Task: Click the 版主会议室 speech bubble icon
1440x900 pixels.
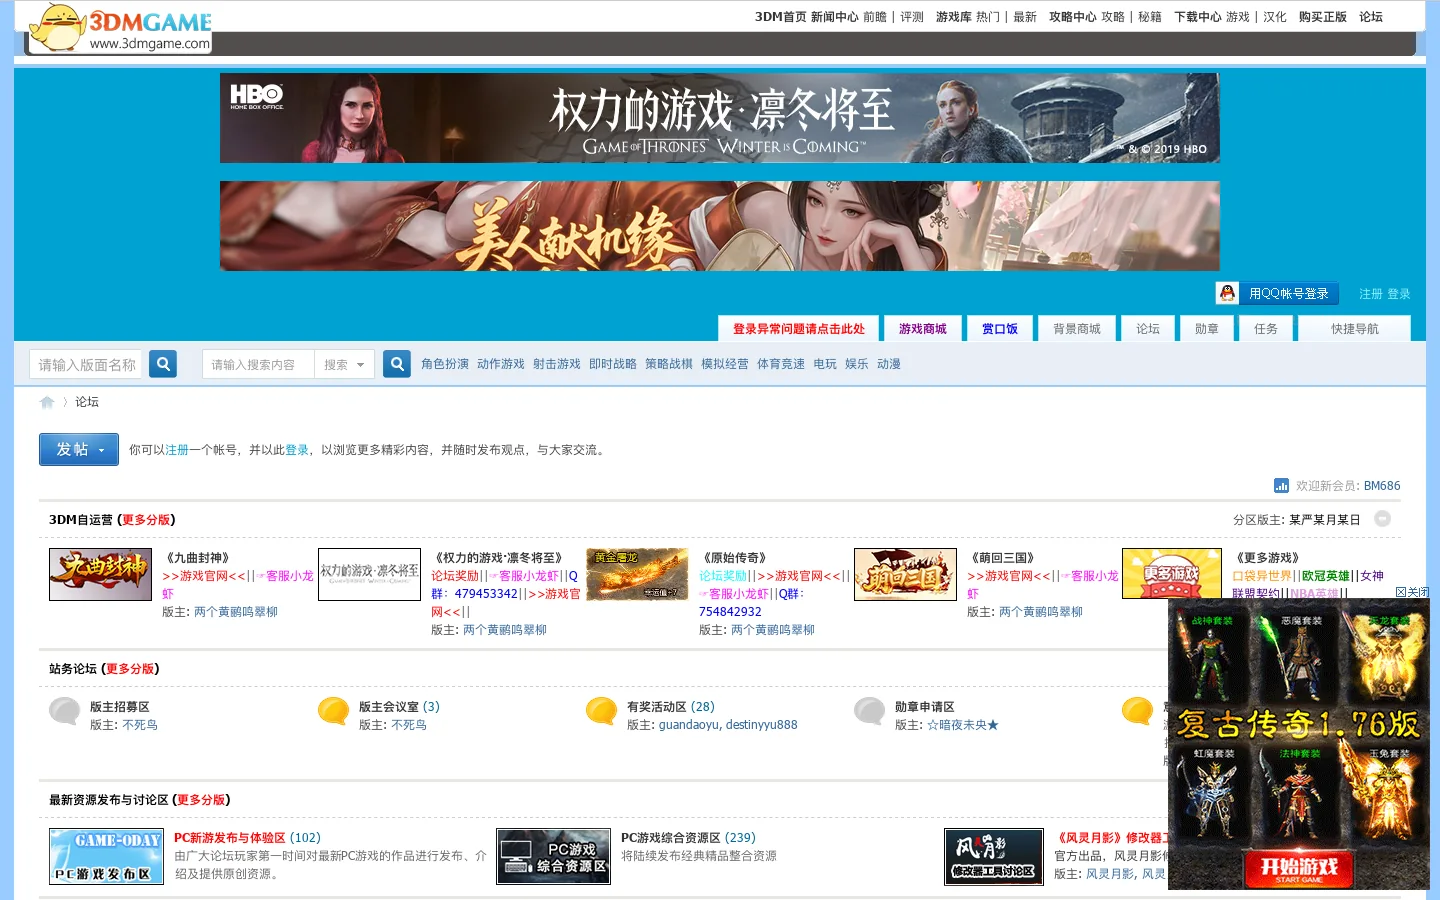Action: tap(333, 711)
